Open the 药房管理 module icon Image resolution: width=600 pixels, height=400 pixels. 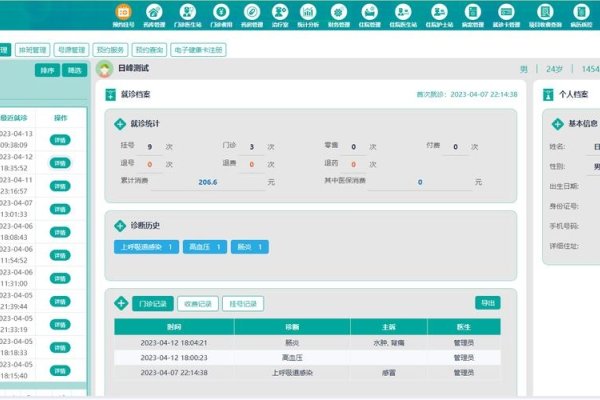click(x=252, y=12)
